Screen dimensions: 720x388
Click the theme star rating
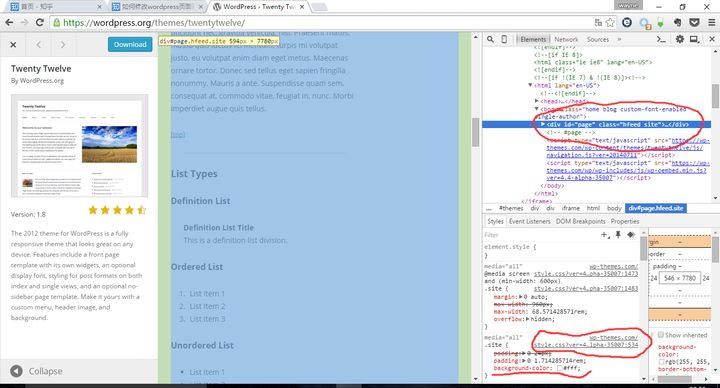pos(117,210)
